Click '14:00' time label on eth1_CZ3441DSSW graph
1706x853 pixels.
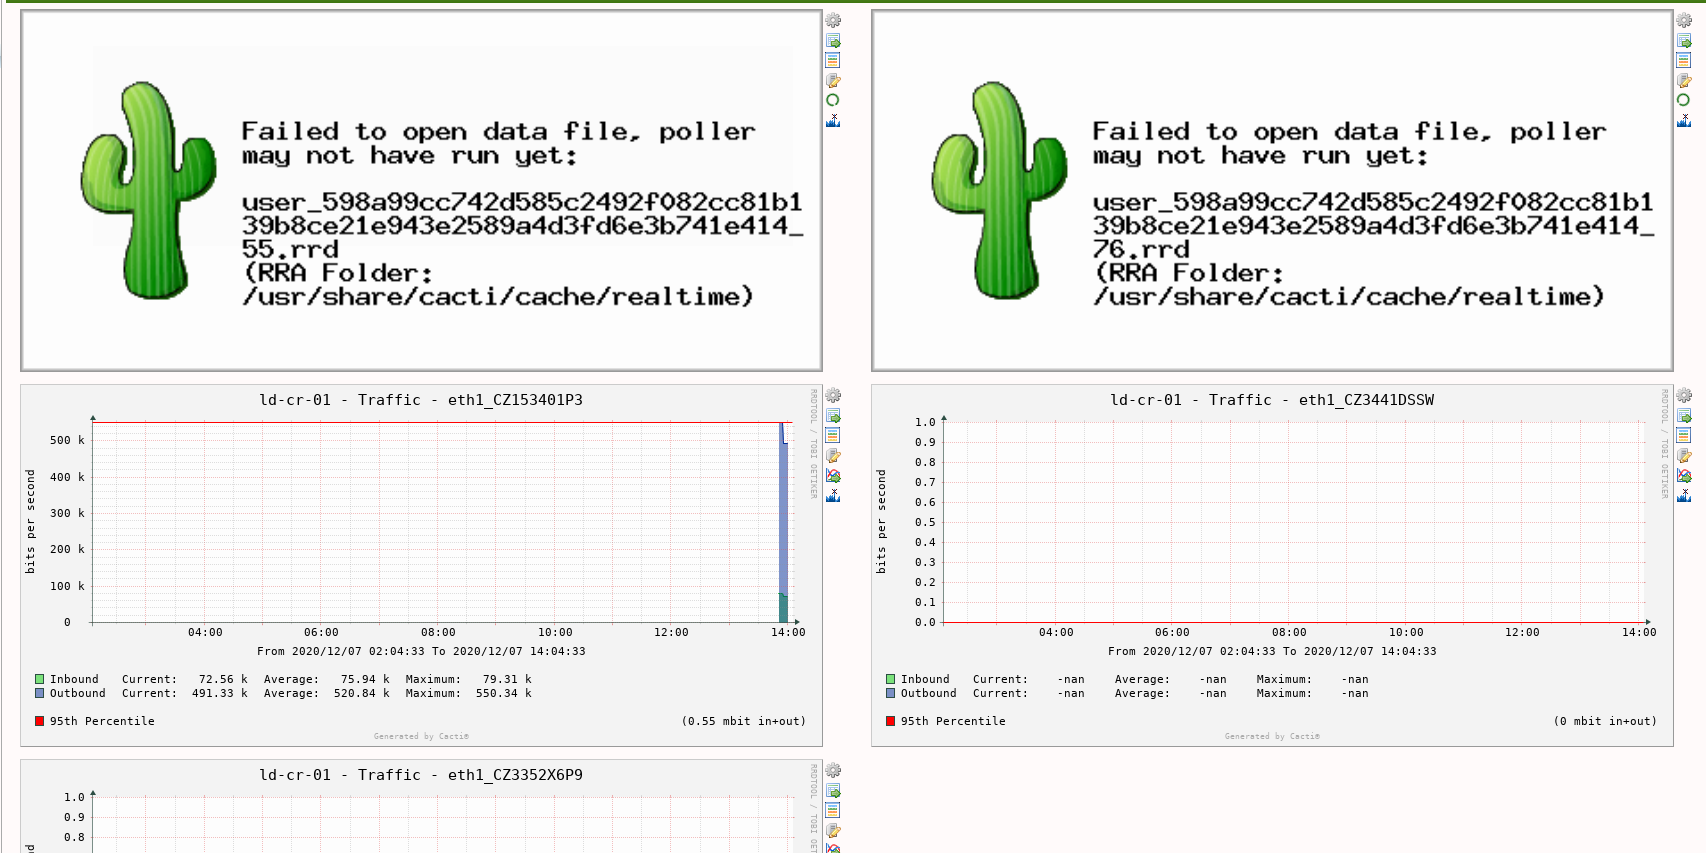click(x=1639, y=632)
